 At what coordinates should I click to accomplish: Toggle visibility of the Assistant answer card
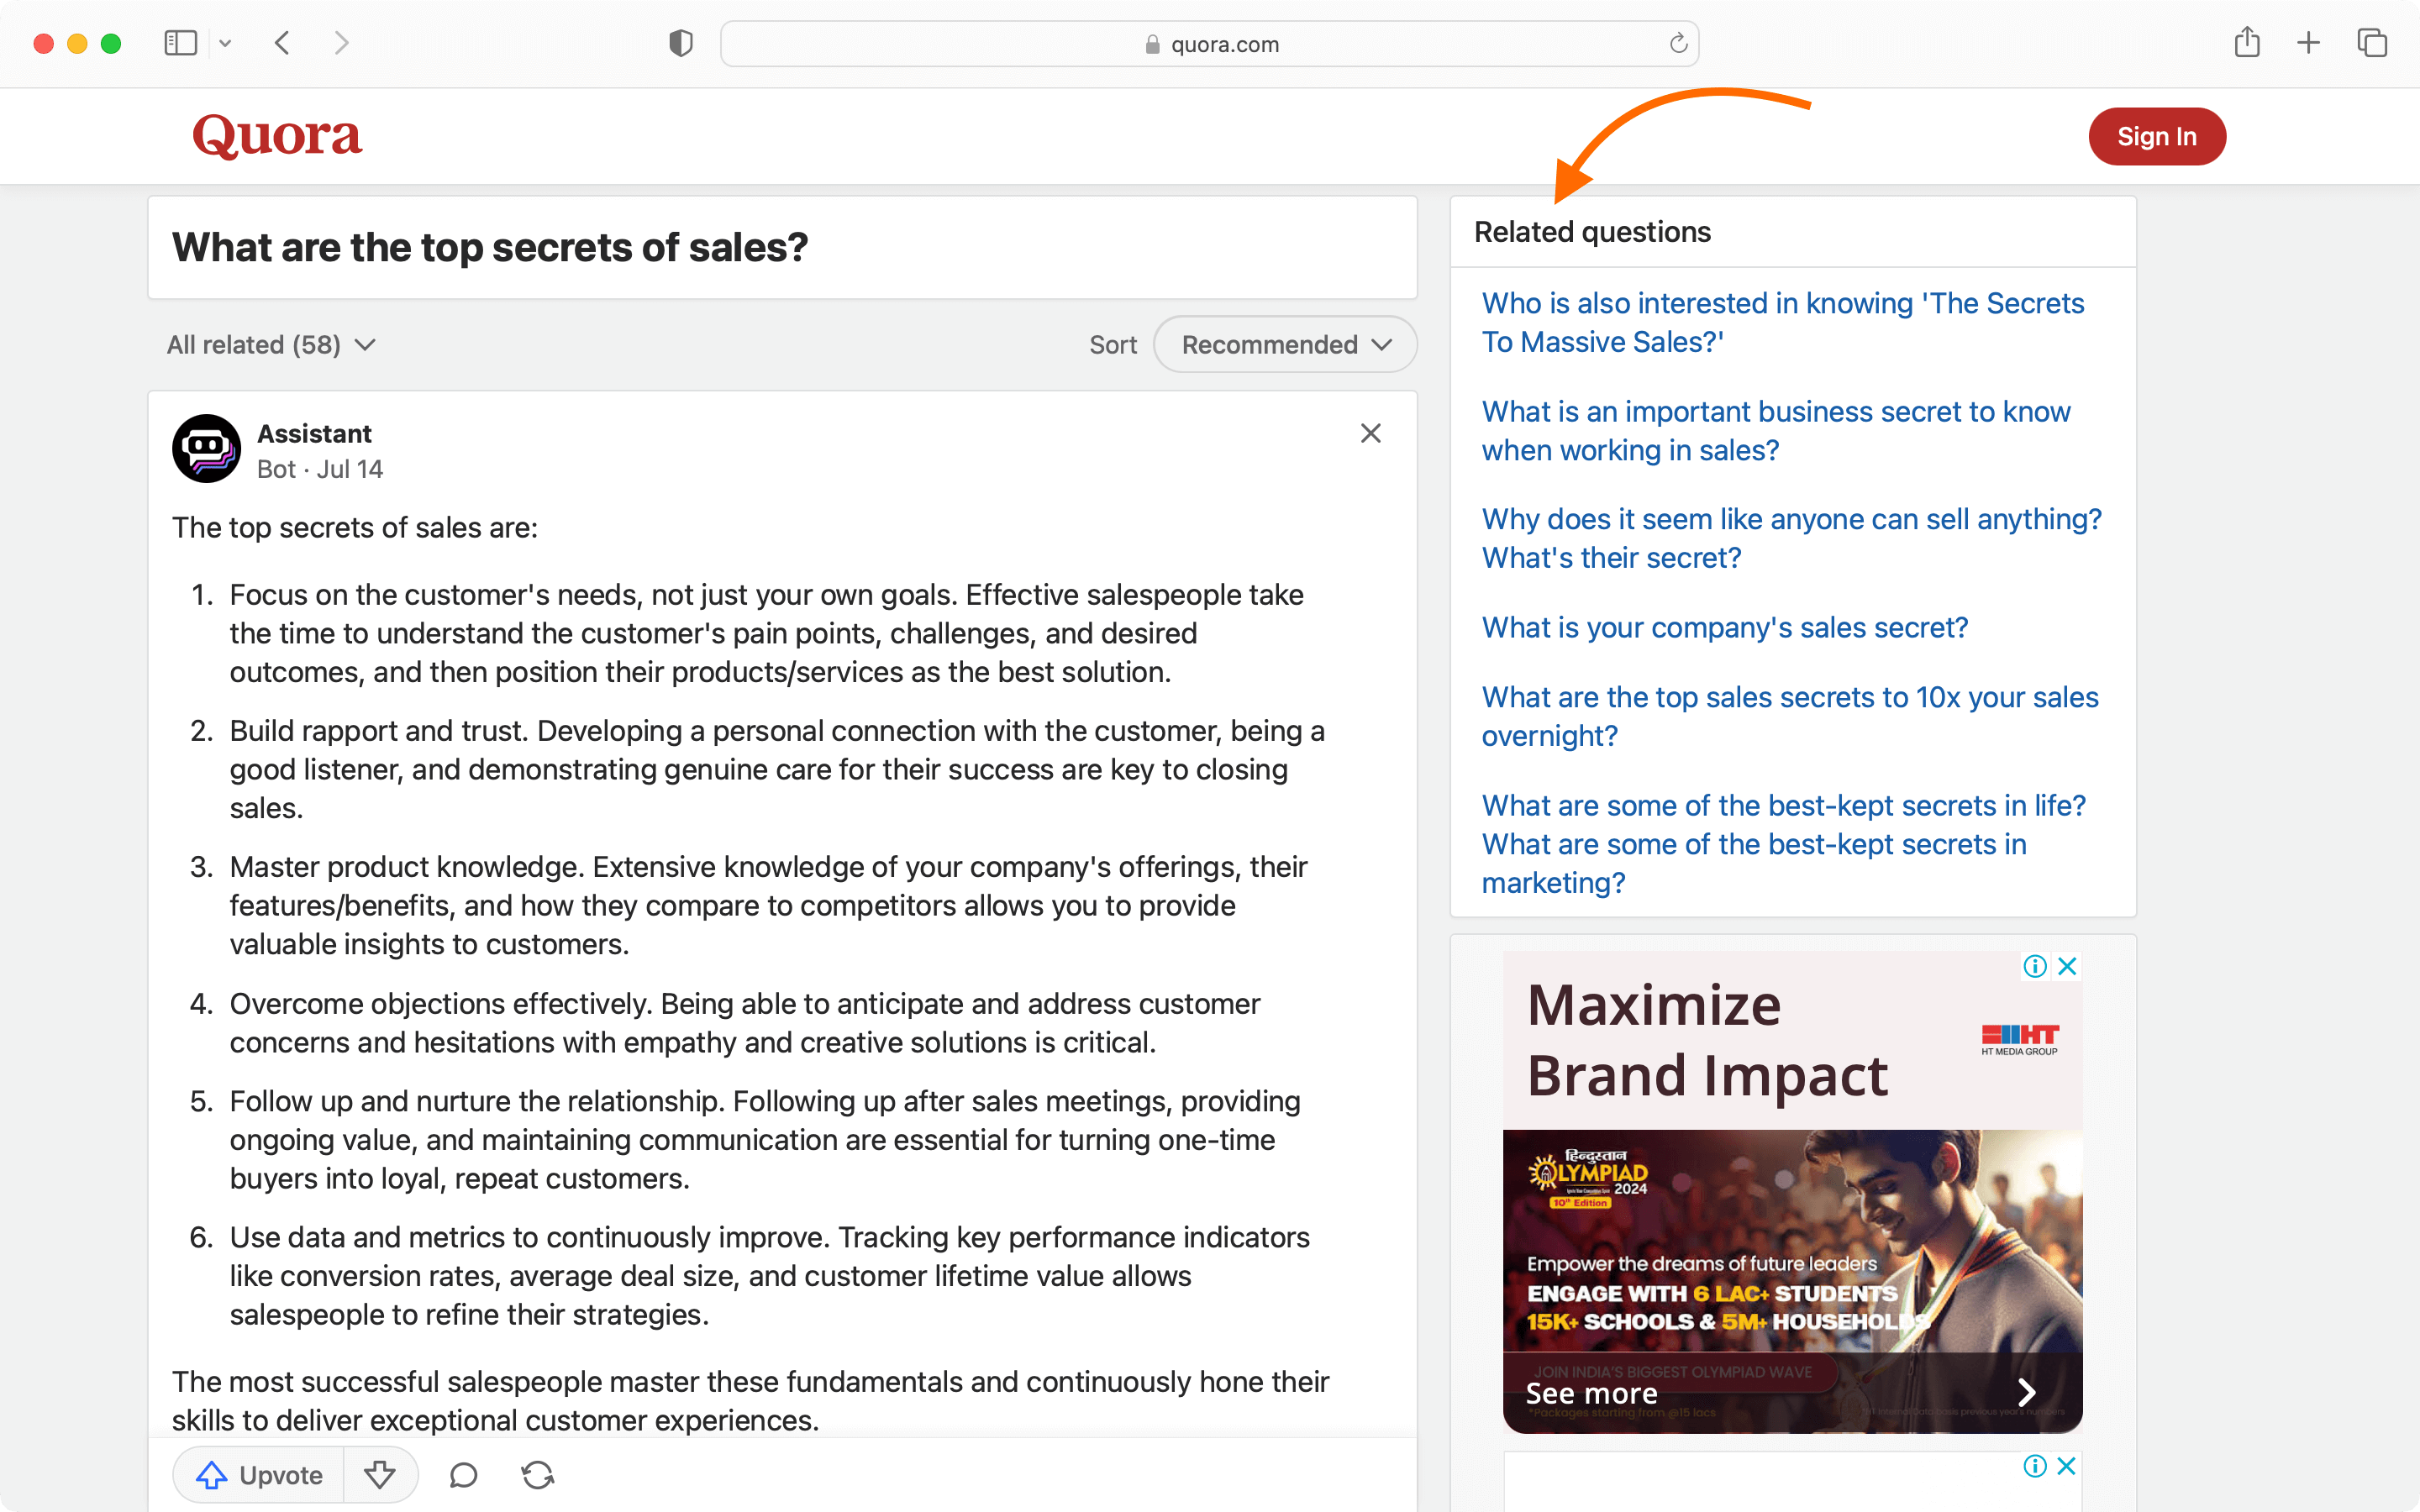[x=1371, y=433]
